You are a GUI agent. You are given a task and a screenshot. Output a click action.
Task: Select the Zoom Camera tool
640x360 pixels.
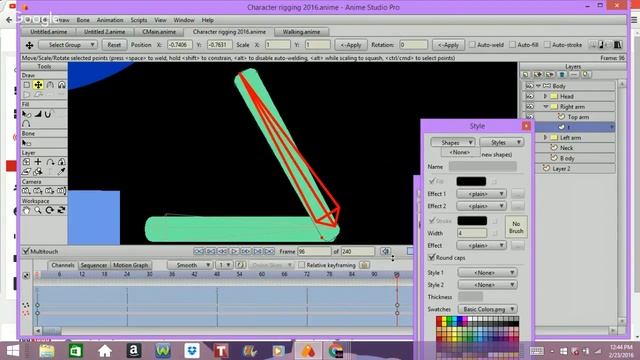[38, 191]
